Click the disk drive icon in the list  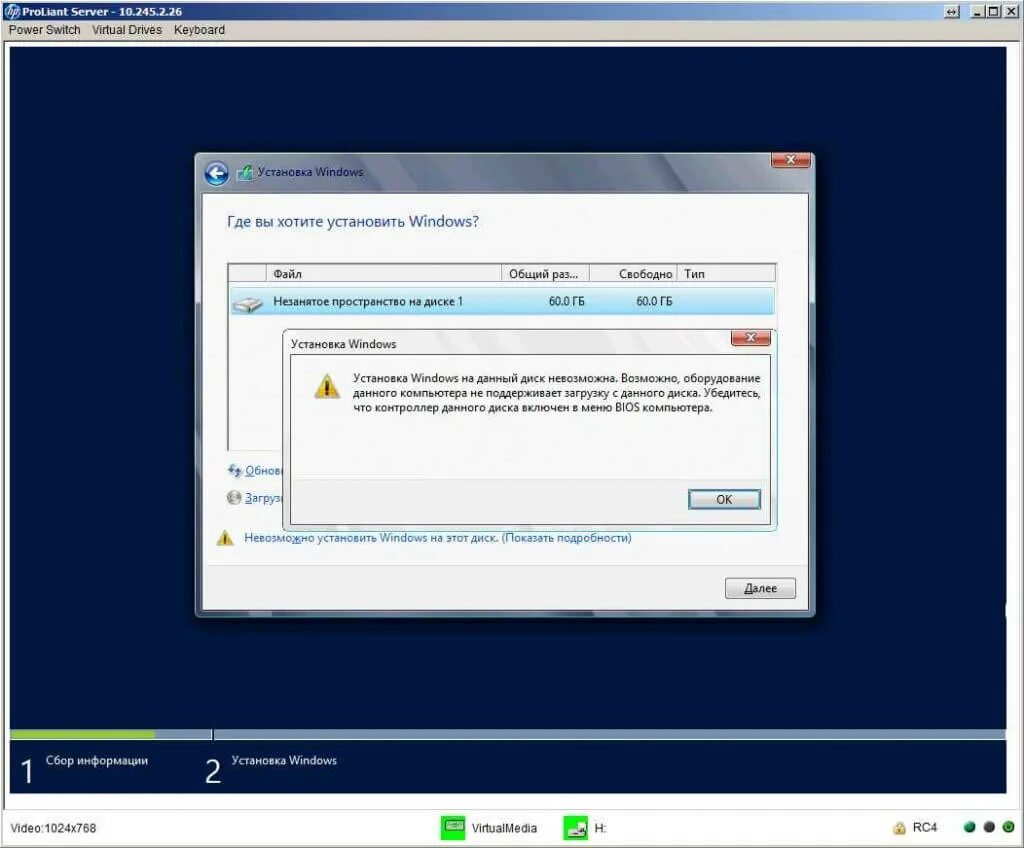pyautogui.click(x=248, y=303)
